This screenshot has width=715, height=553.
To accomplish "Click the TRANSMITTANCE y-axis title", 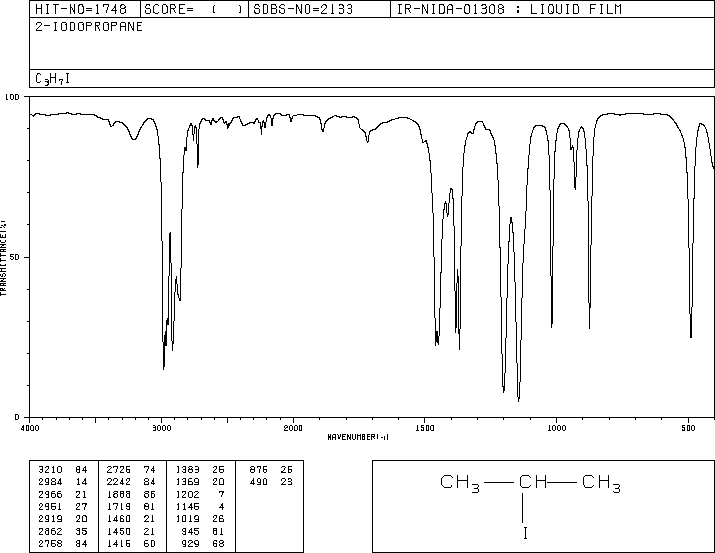I will point(3,258).
